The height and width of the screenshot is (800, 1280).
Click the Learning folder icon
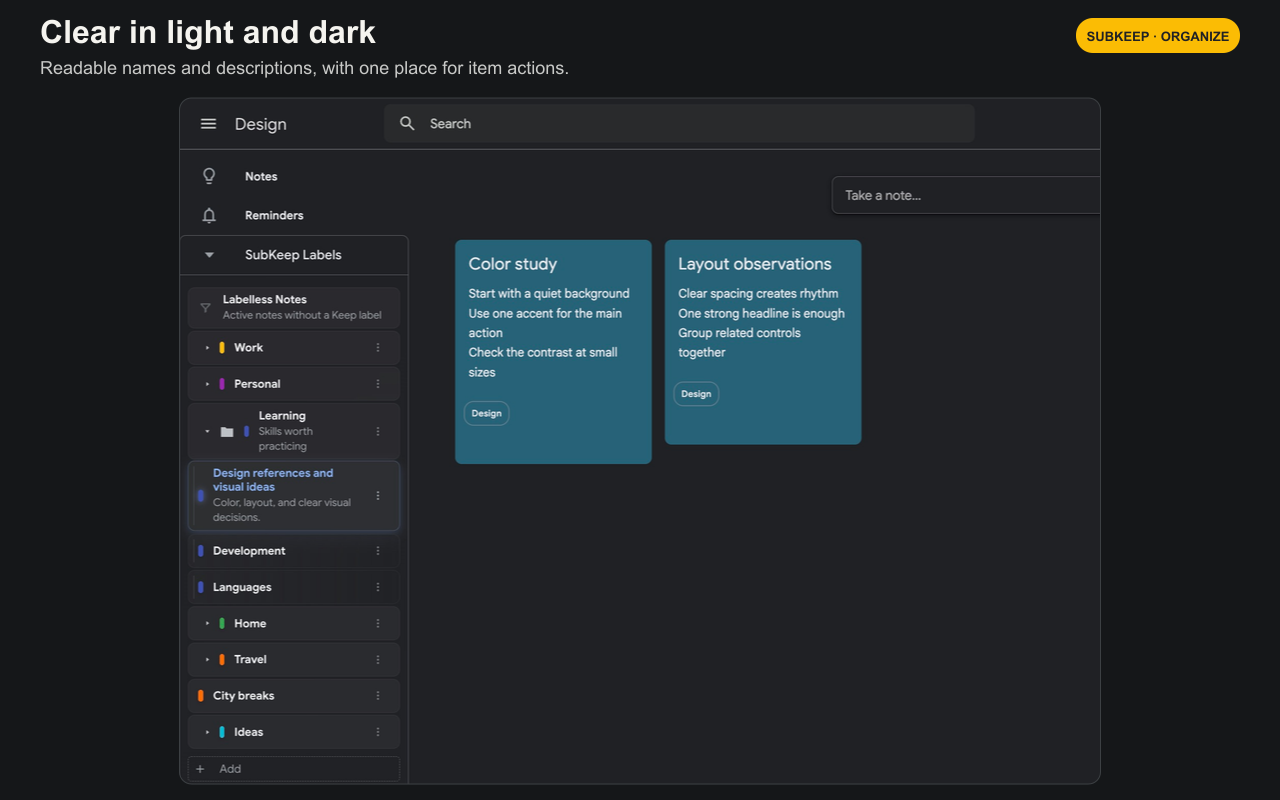click(227, 432)
